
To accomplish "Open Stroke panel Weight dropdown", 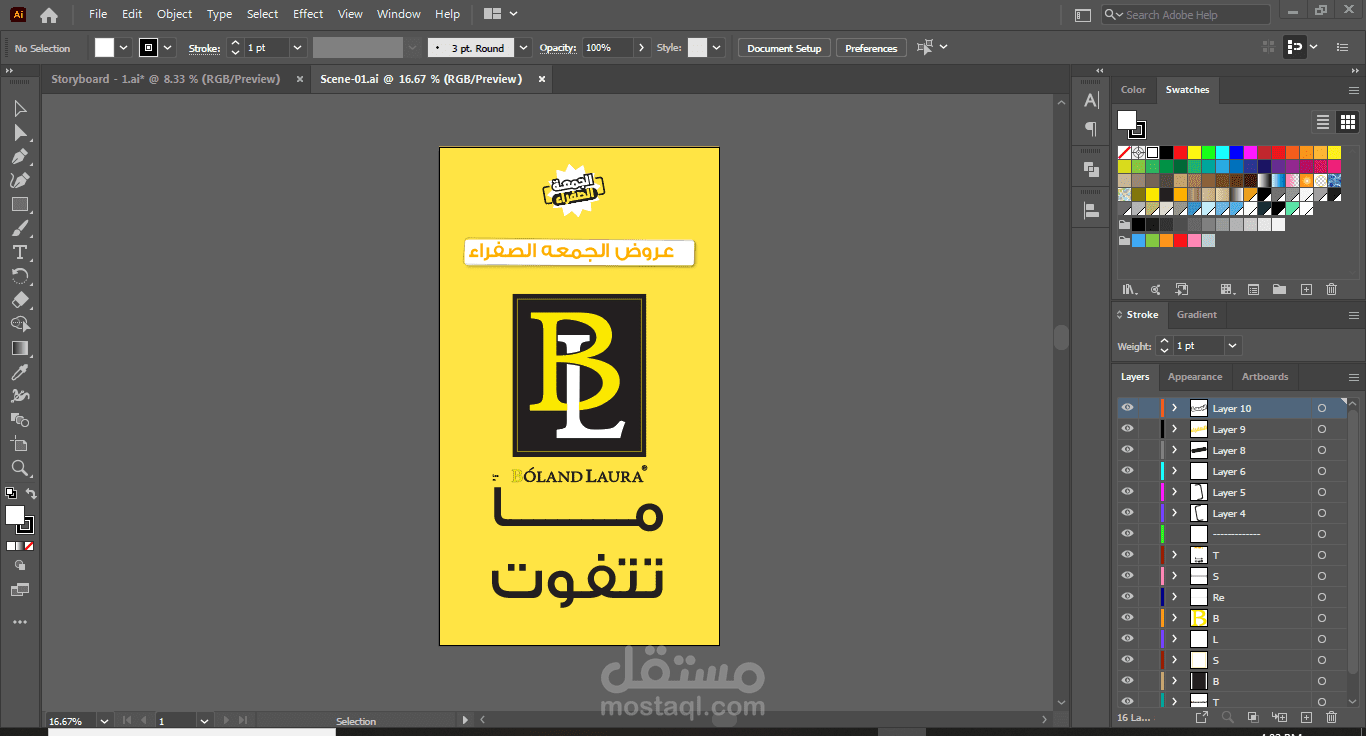I will coord(1232,346).
